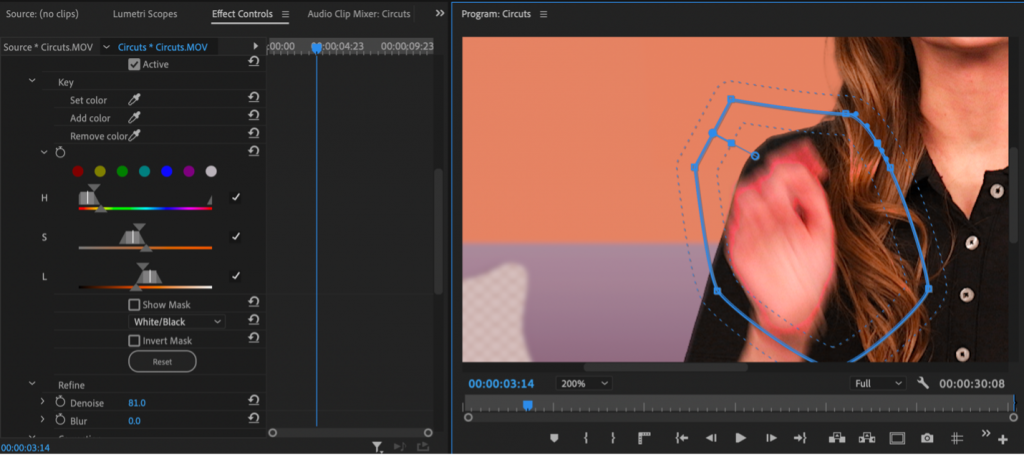Expand the Denoise property

[x=42, y=402]
